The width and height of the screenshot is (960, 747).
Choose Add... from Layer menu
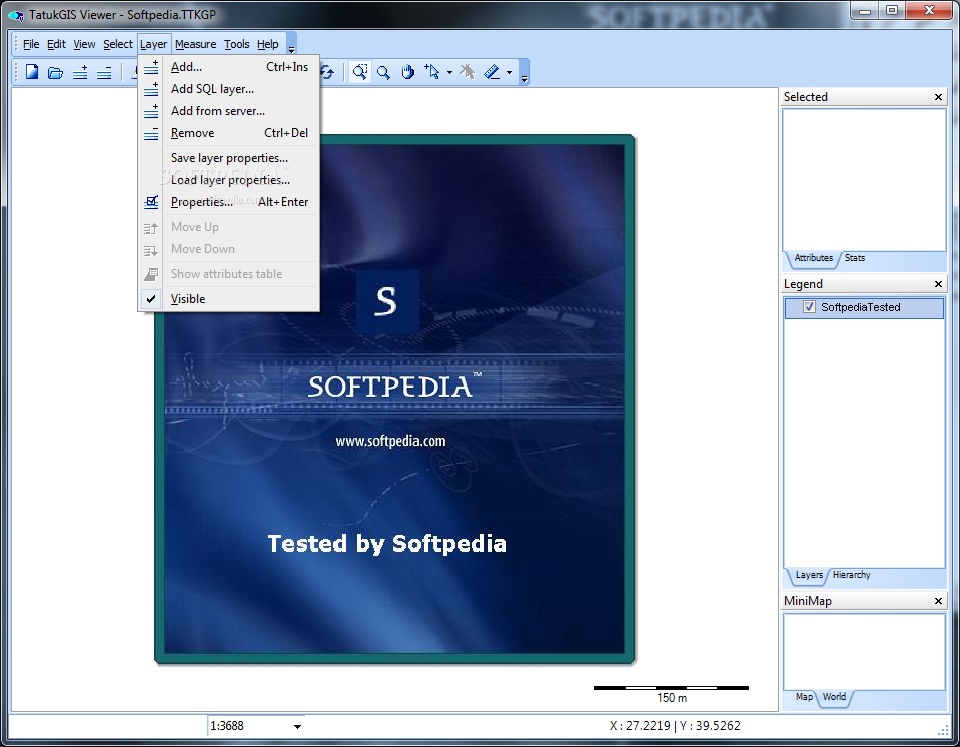tap(229, 67)
